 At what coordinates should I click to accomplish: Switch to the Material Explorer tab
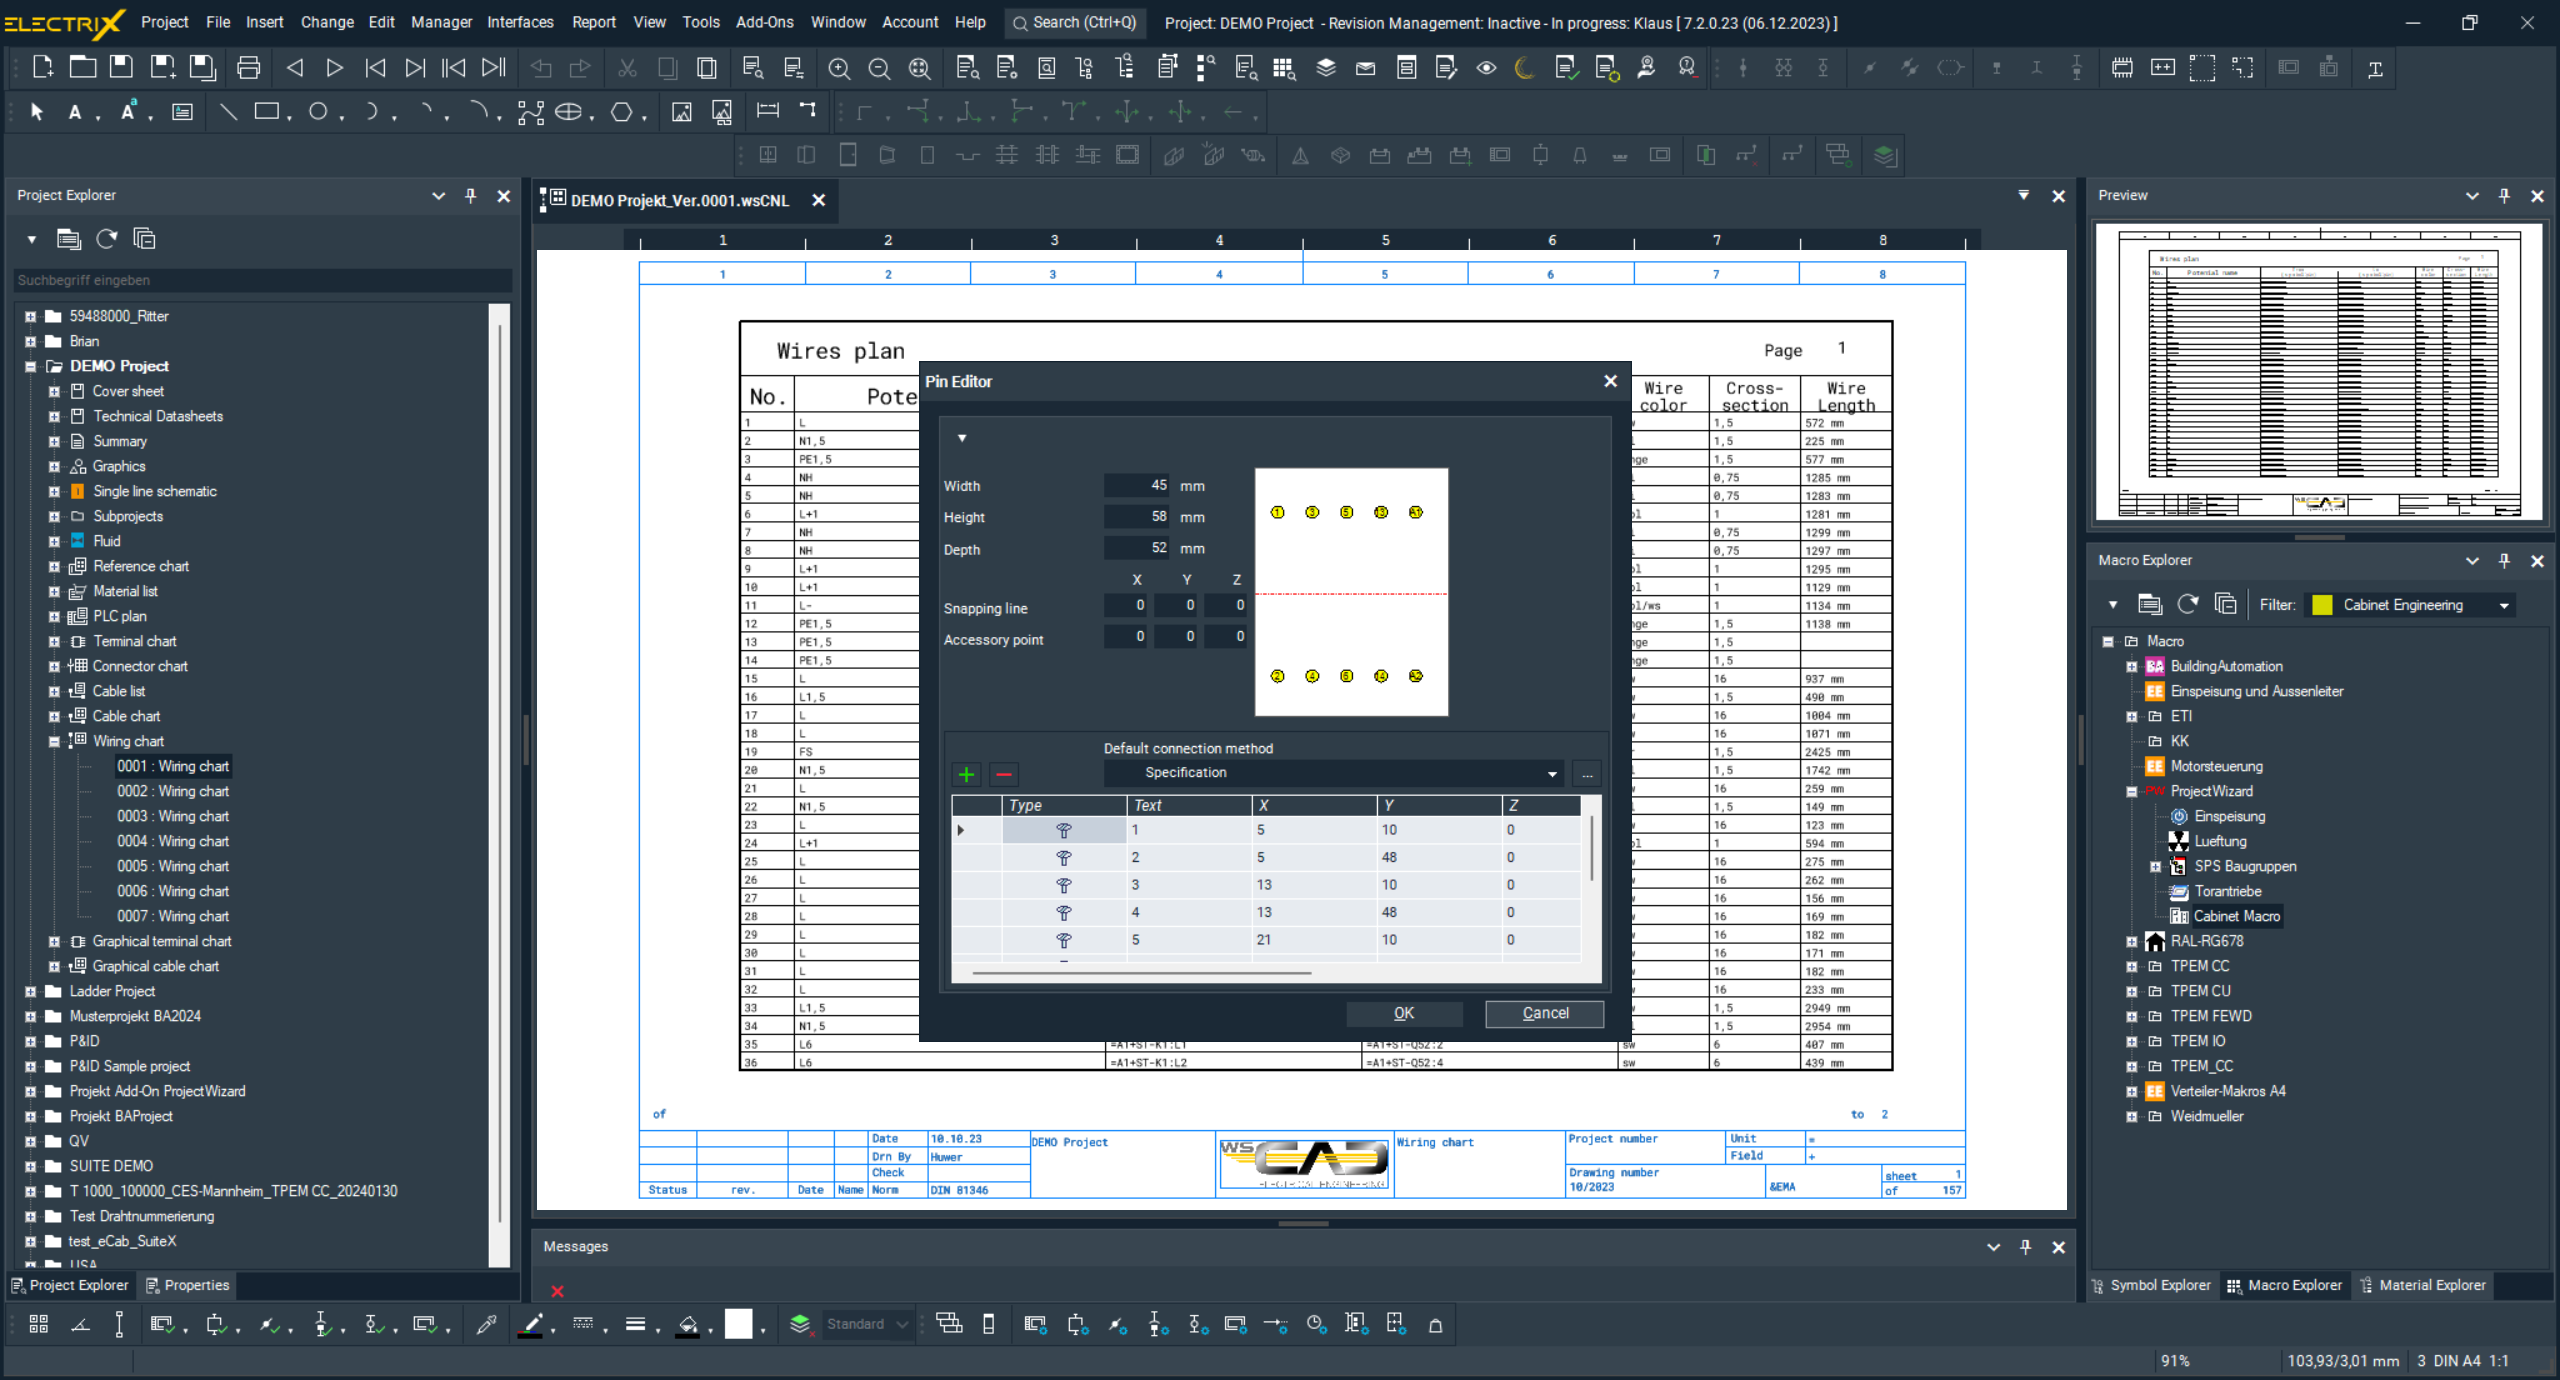(x=2422, y=1285)
